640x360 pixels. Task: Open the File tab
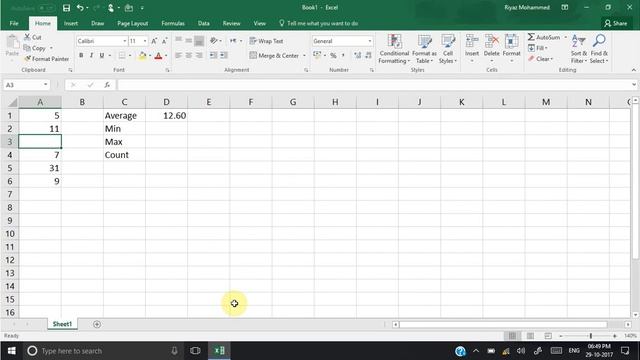[x=14, y=24]
